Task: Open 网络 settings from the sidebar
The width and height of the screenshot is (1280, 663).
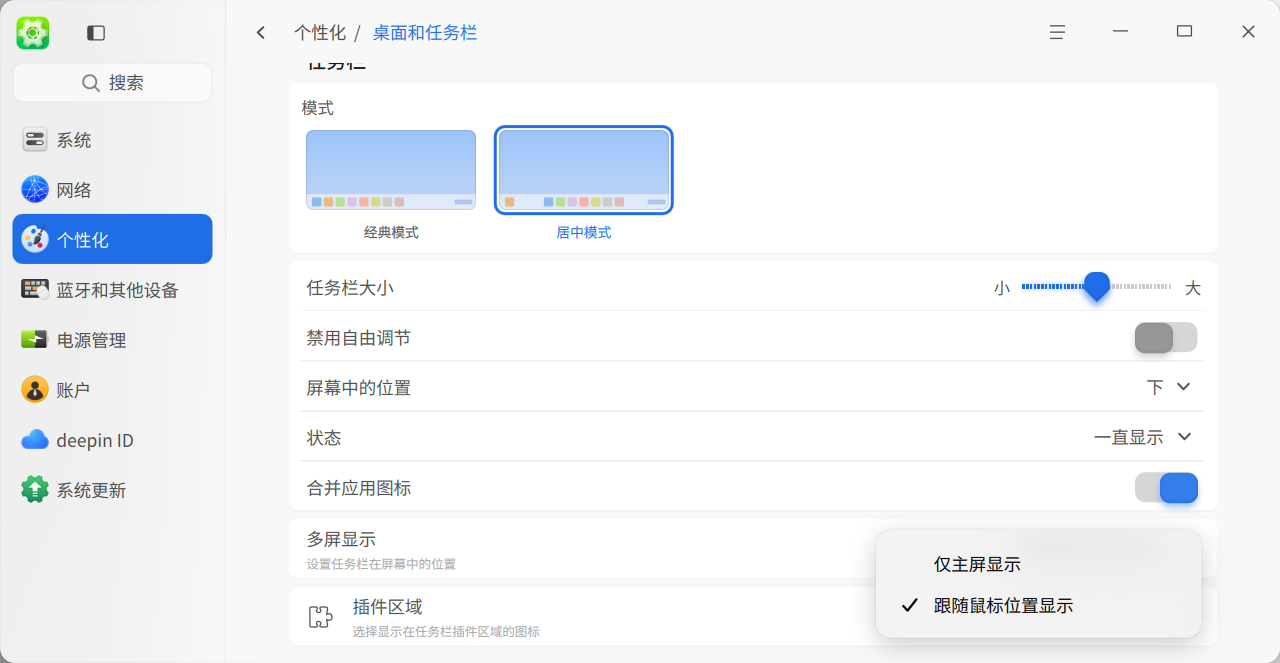Action: (112, 190)
